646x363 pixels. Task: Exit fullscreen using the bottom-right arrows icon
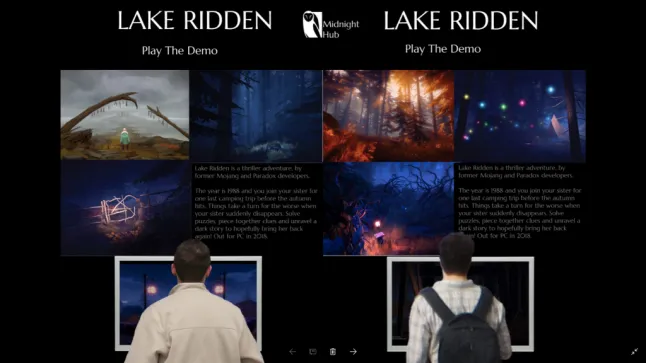[634, 351]
